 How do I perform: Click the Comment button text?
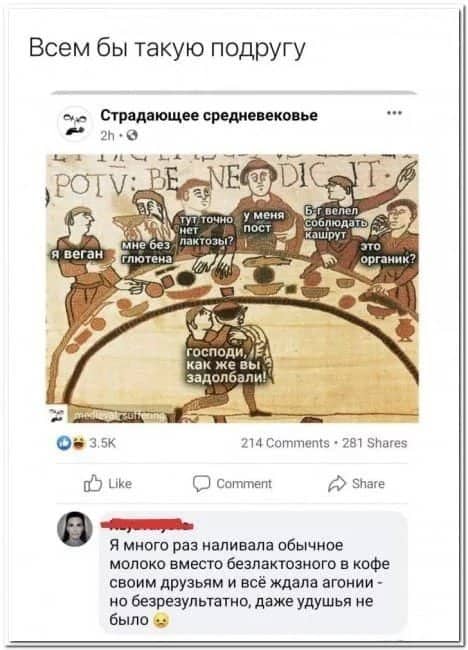point(244,484)
